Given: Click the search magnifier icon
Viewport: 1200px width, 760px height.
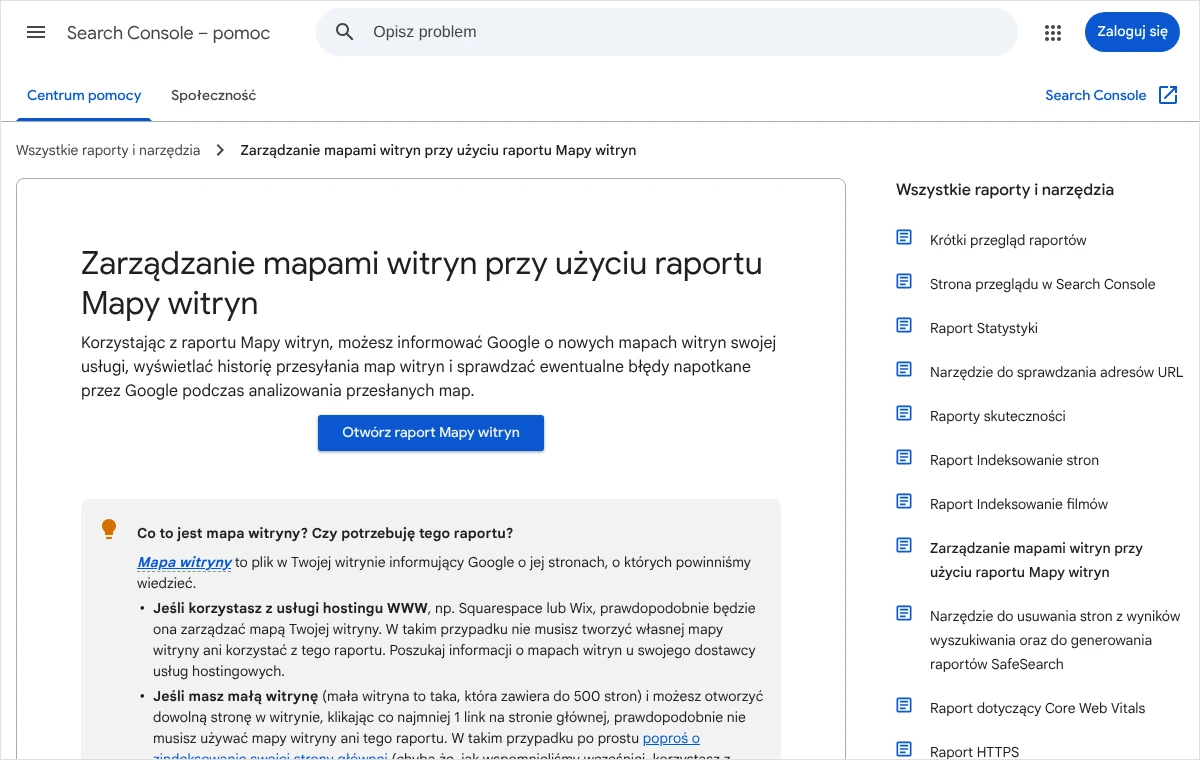Looking at the screenshot, I should coord(345,32).
